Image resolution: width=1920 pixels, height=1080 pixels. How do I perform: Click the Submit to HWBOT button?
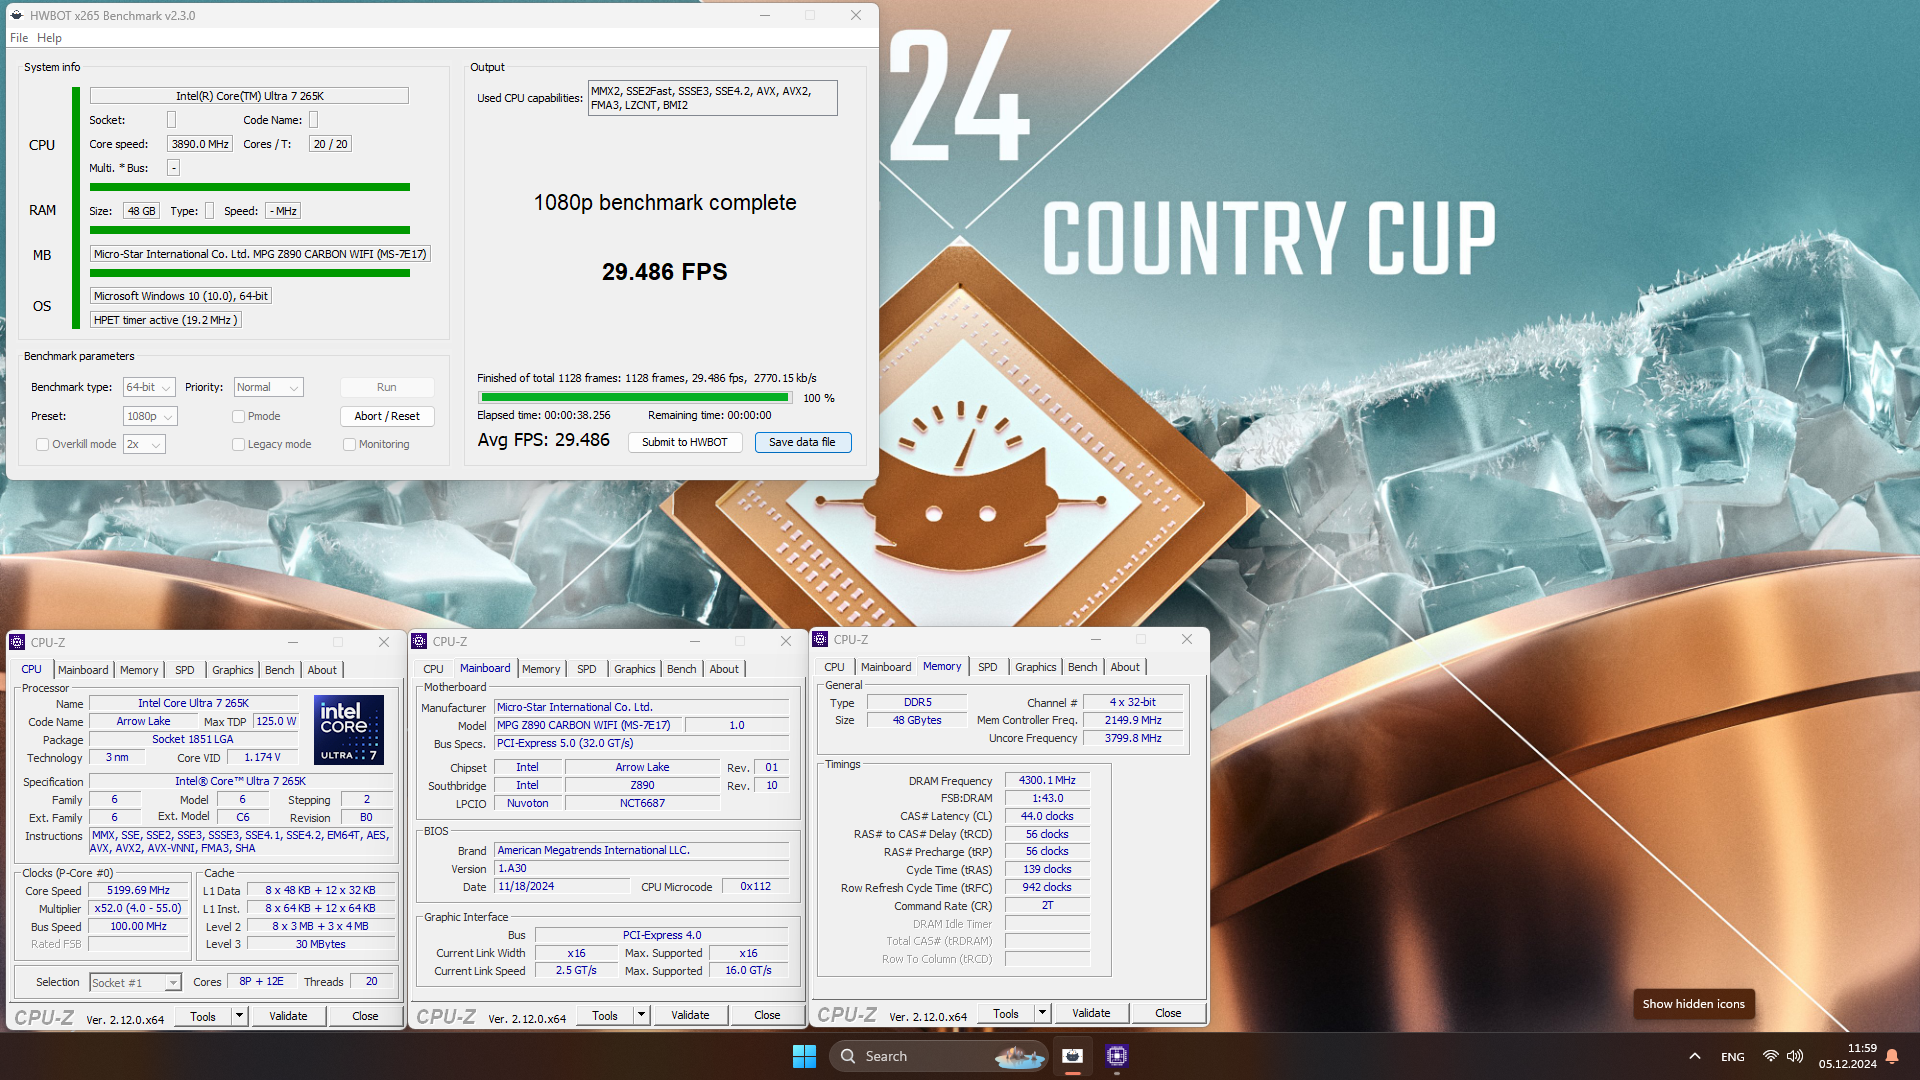[x=684, y=442]
